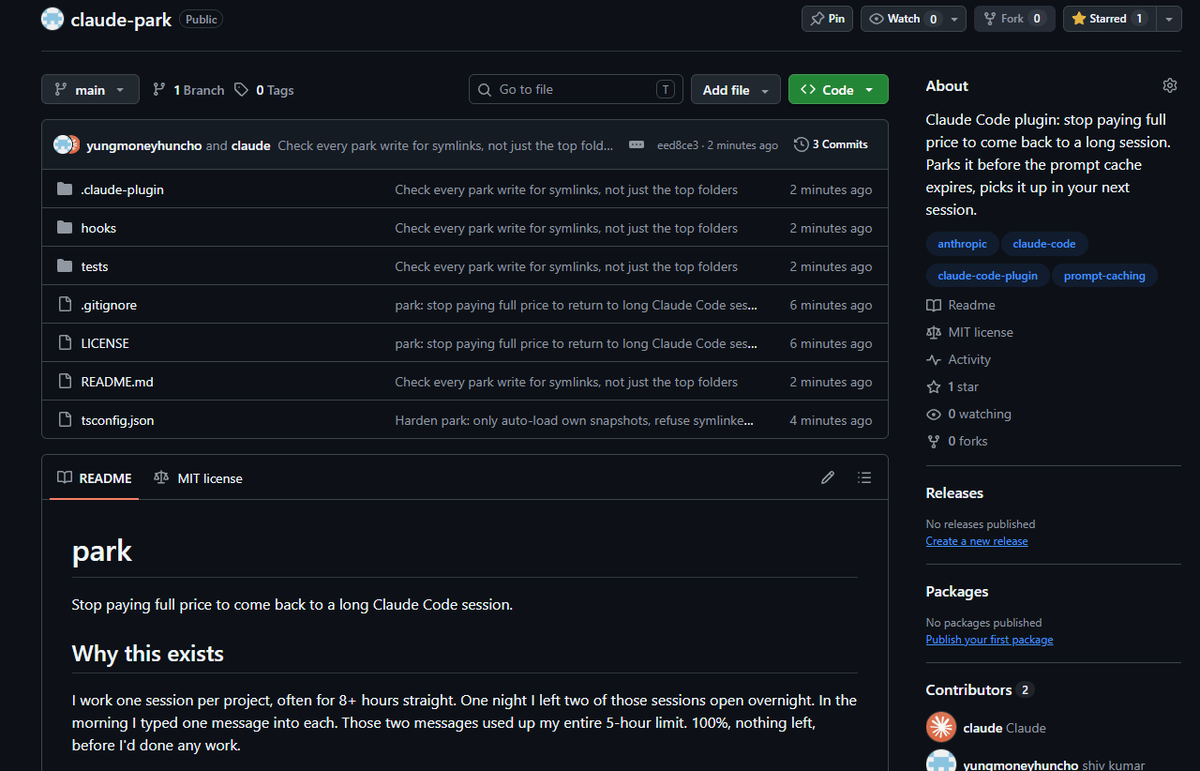1200x771 pixels.
Task: Click the hooks folder icon
Action: (x=65, y=228)
